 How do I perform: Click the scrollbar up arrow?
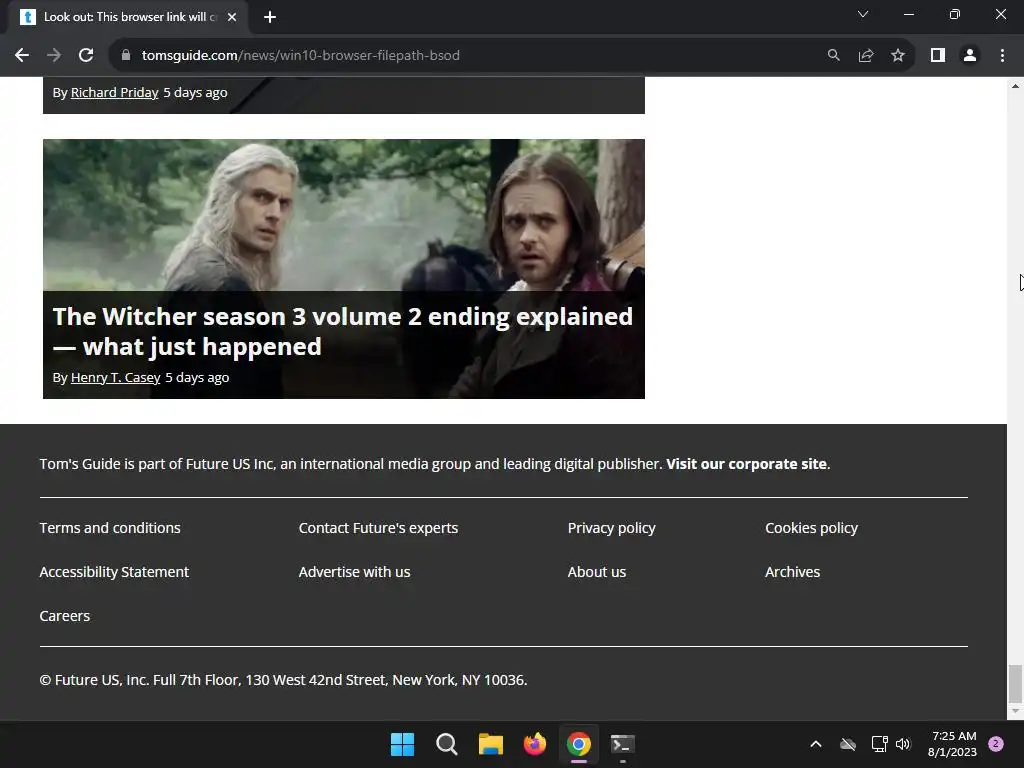pos(1015,86)
